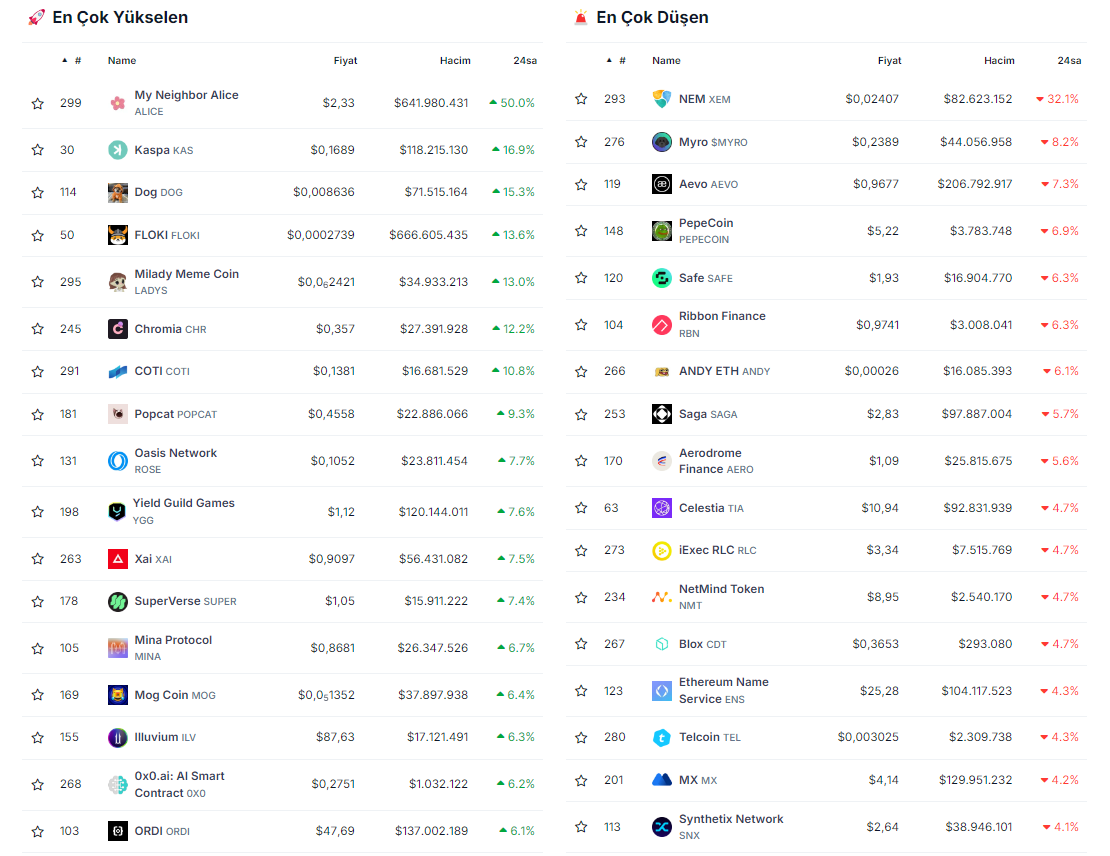1110x856 pixels.
Task: Click the PepeCoin frog logo icon
Action: click(662, 231)
